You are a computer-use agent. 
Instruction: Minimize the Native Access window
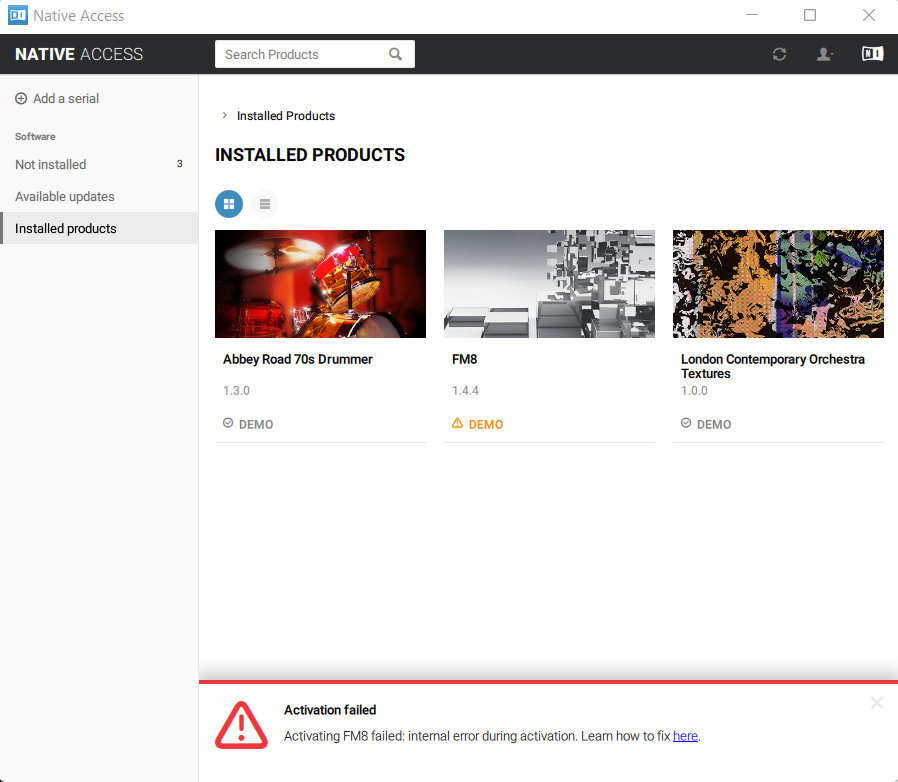tap(751, 15)
